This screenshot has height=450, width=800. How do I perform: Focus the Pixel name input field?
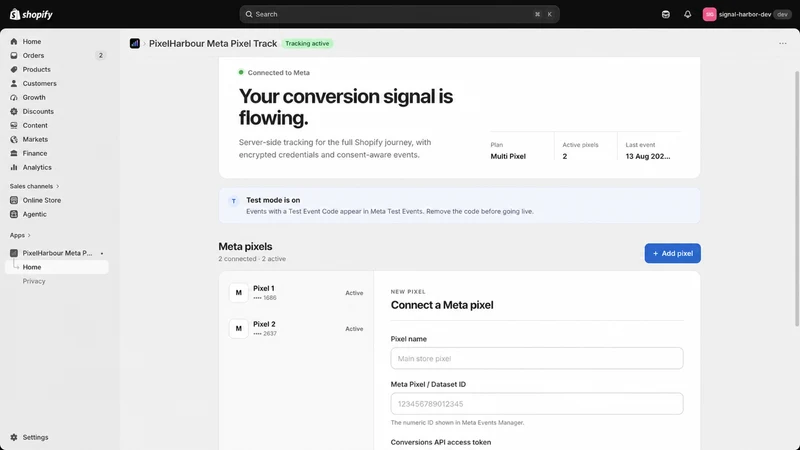(537, 358)
